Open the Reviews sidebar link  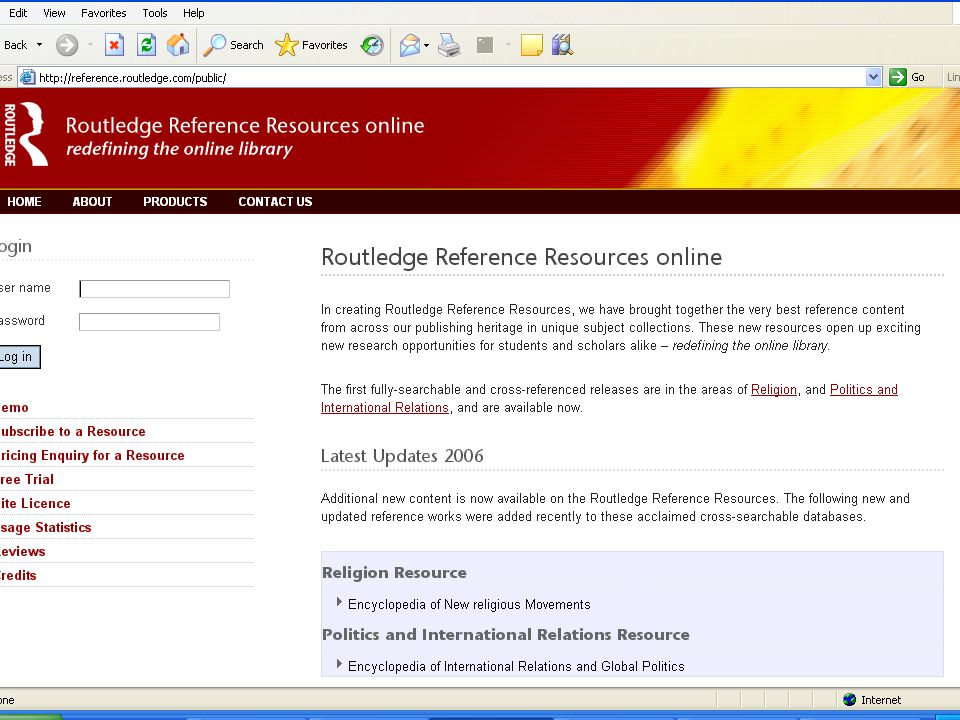click(23, 551)
